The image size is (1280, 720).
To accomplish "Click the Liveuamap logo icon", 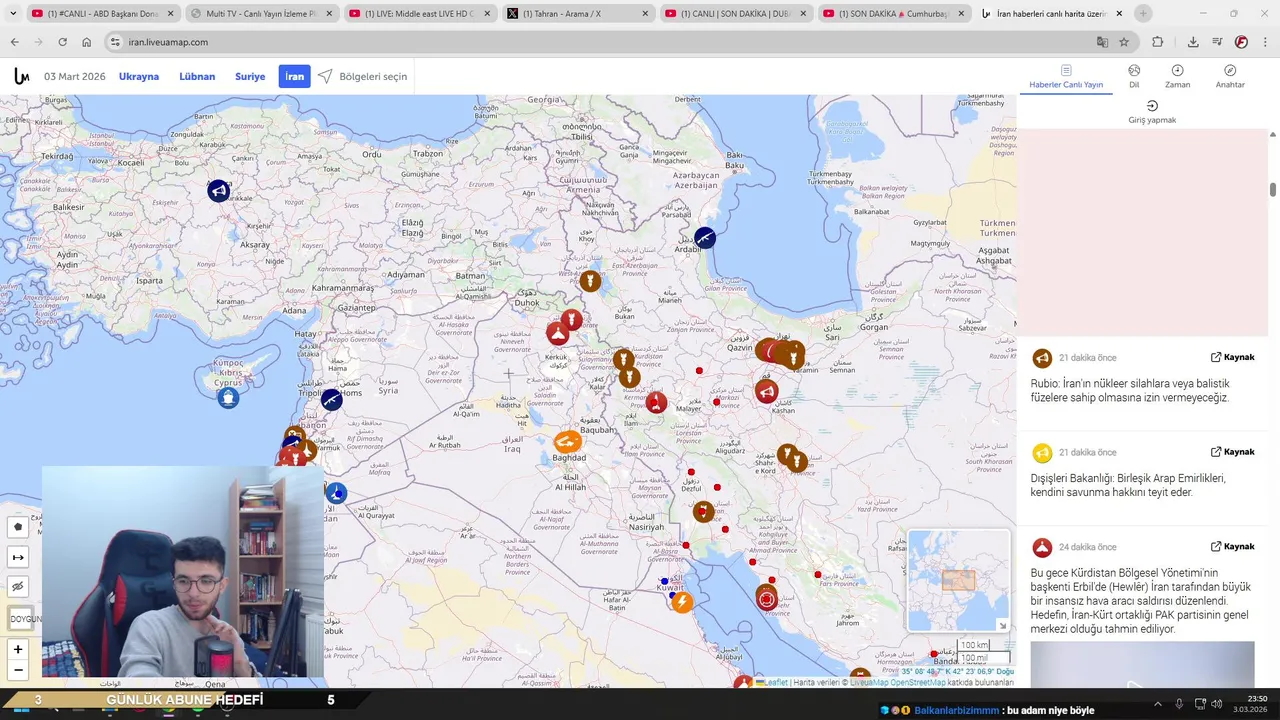I will click(21, 76).
